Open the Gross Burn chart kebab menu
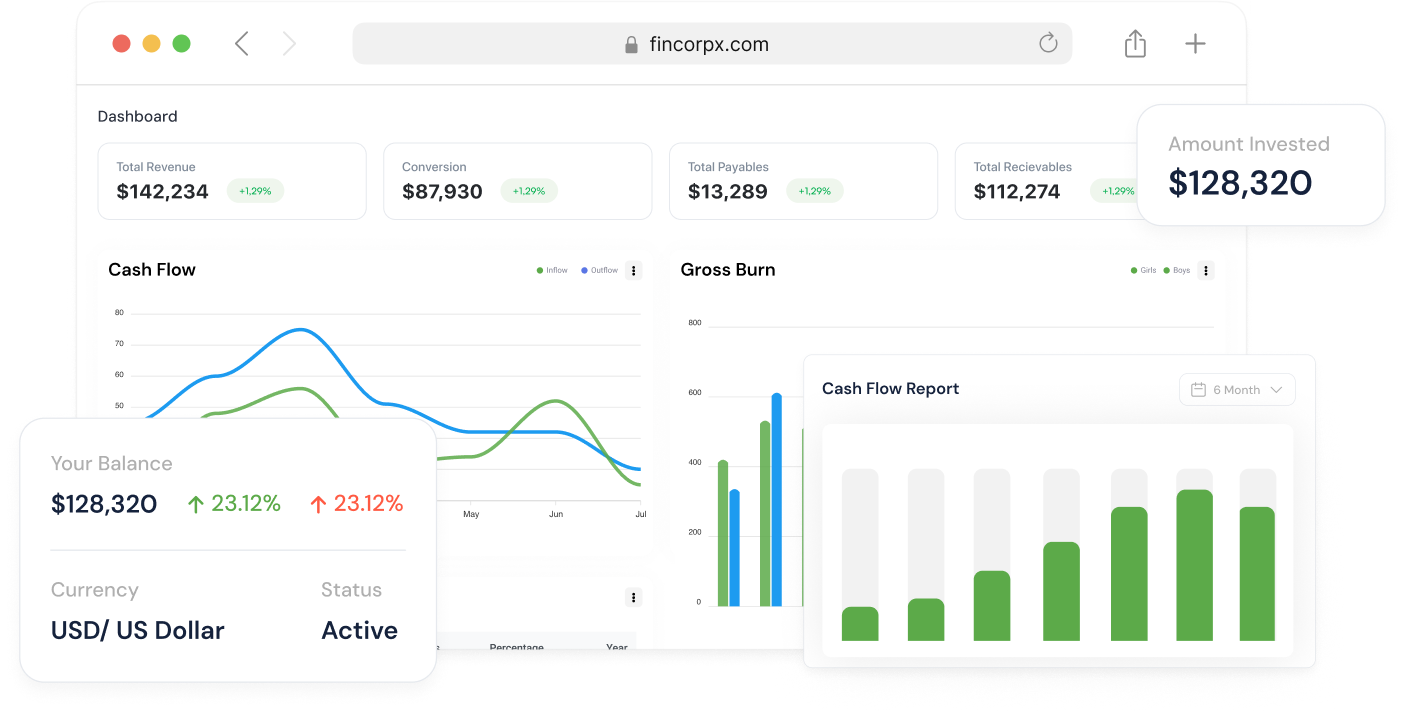Image resolution: width=1404 pixels, height=713 pixels. (1205, 270)
